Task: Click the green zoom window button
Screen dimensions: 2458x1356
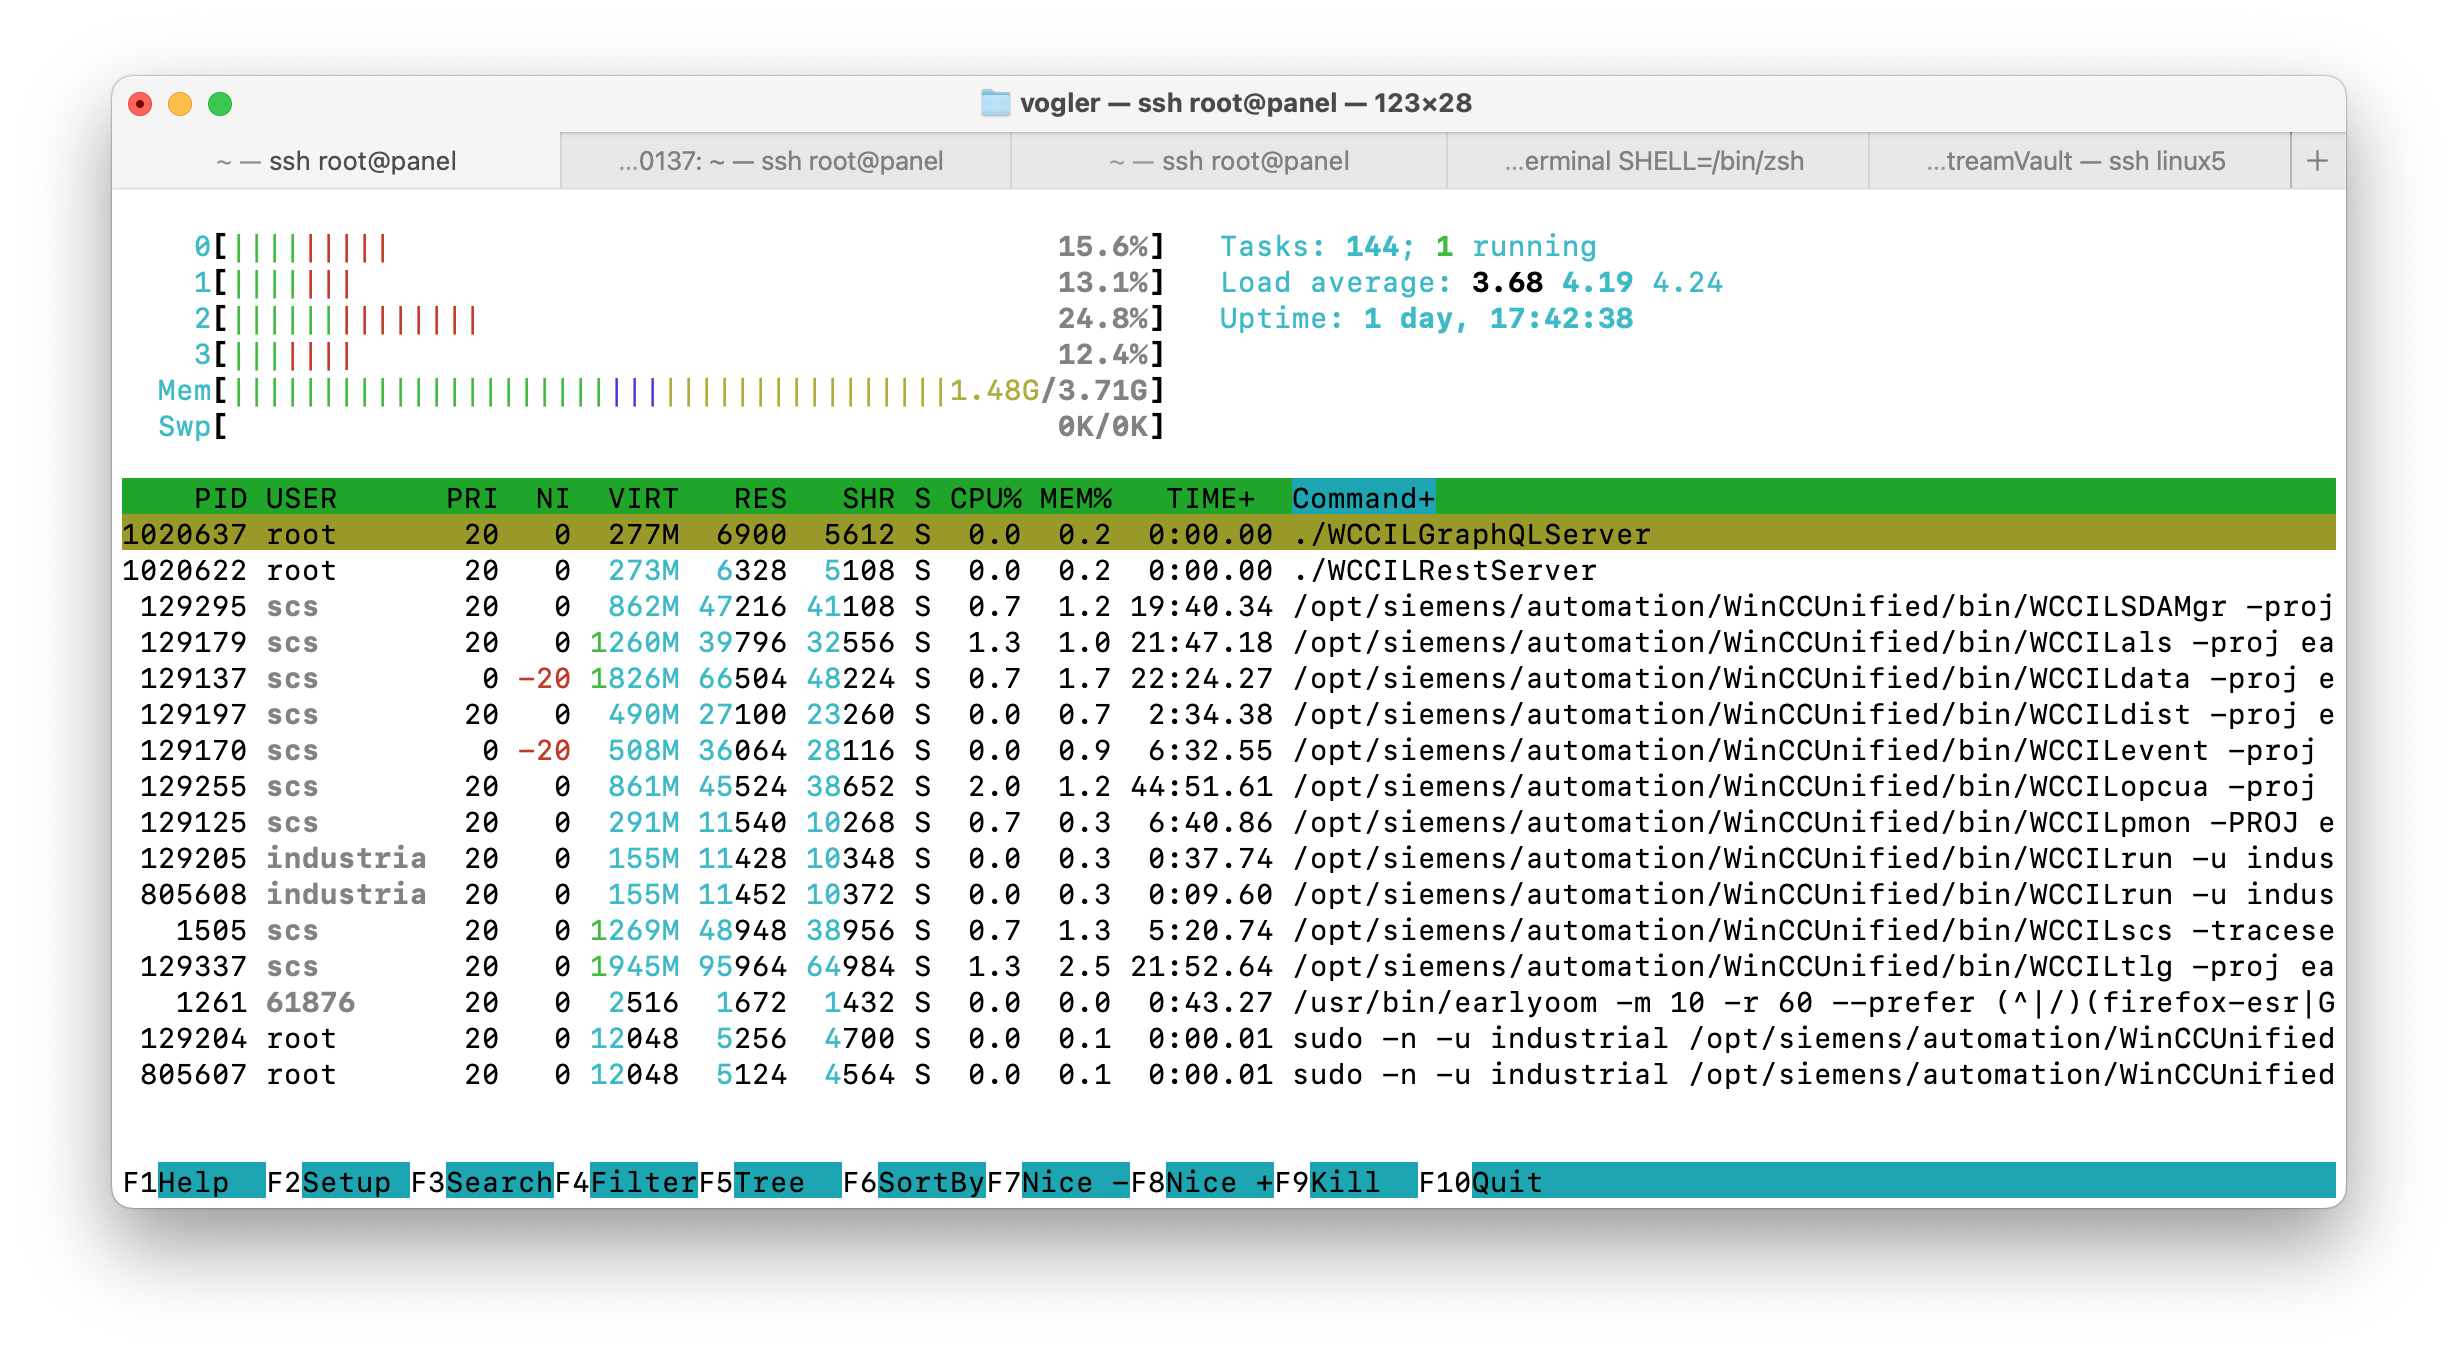Action: (220, 104)
